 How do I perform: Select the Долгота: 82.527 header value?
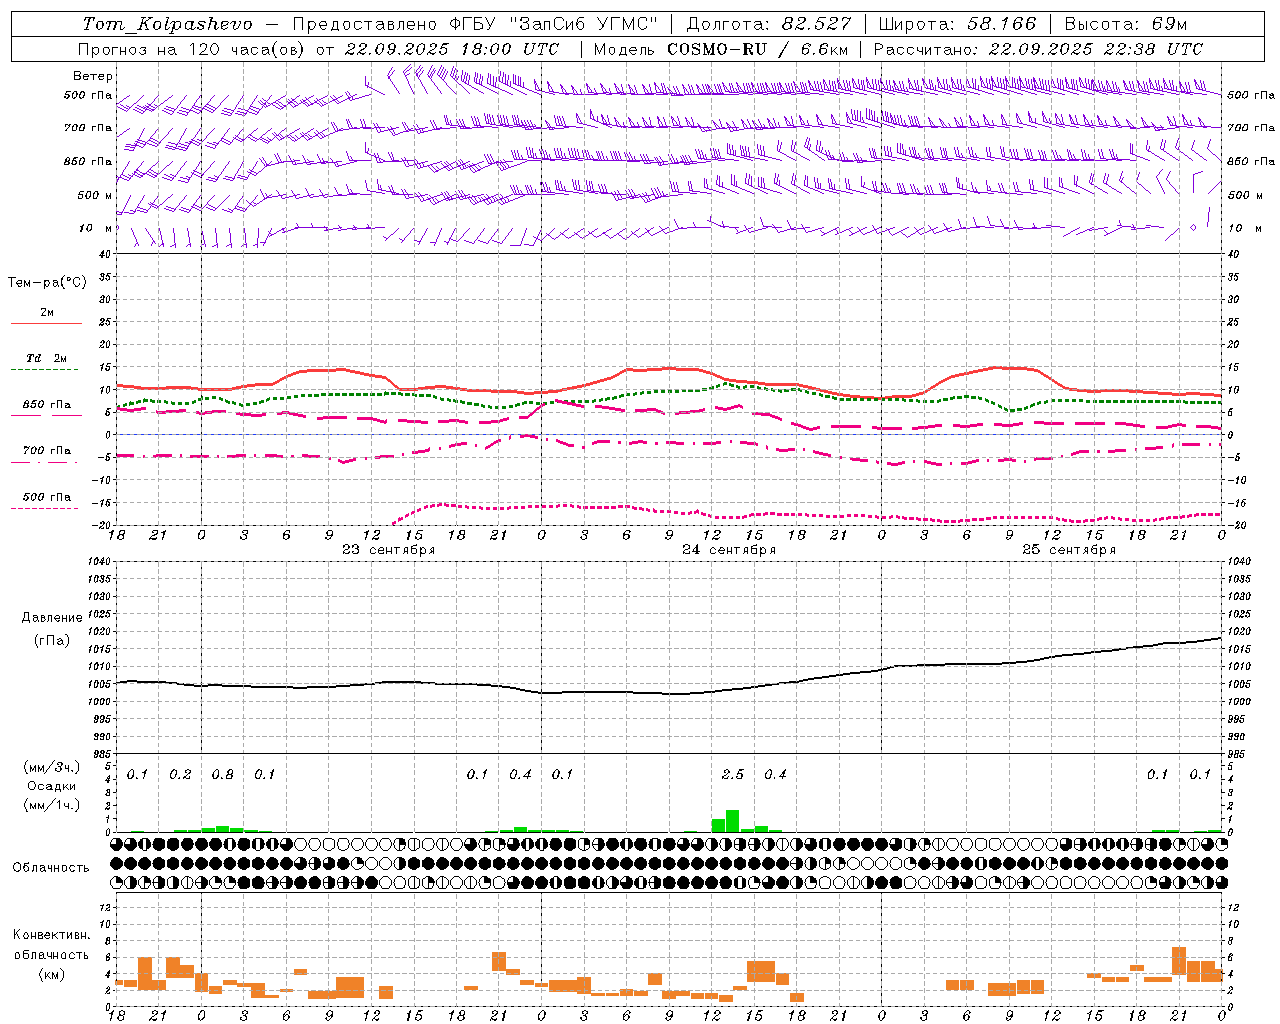pos(769,24)
